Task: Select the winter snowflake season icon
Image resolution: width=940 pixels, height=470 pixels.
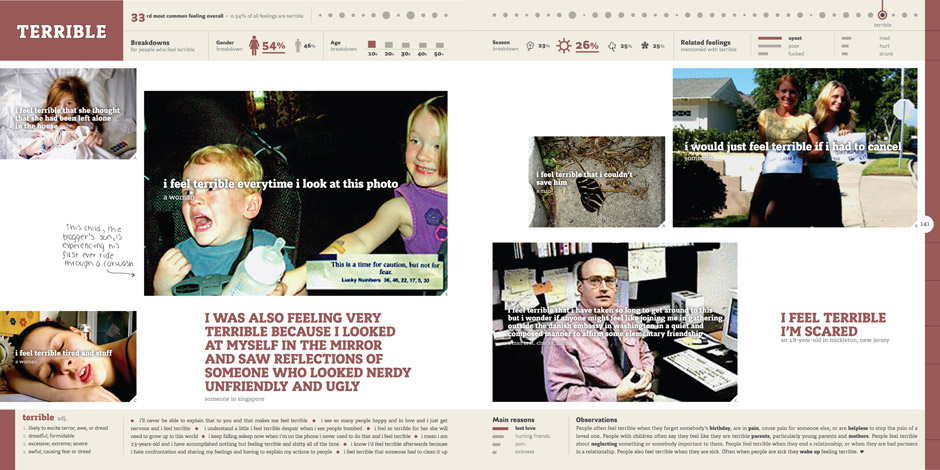Action: tap(644, 46)
